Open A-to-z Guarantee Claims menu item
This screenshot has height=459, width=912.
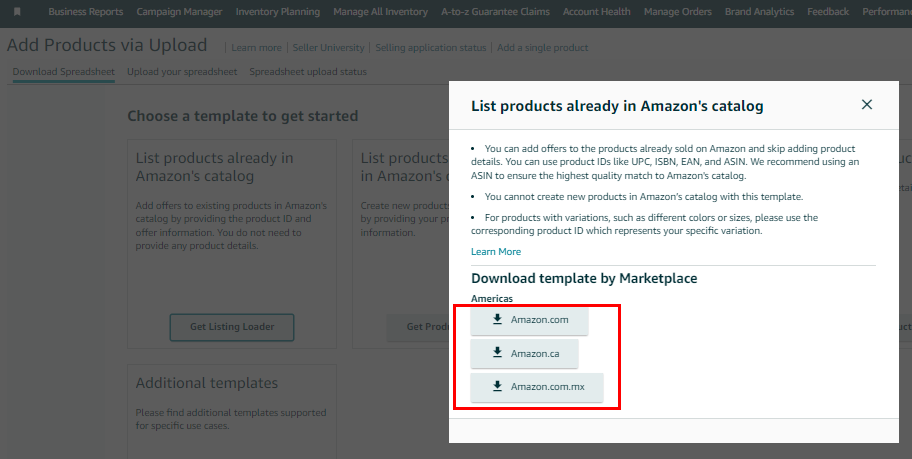click(495, 12)
